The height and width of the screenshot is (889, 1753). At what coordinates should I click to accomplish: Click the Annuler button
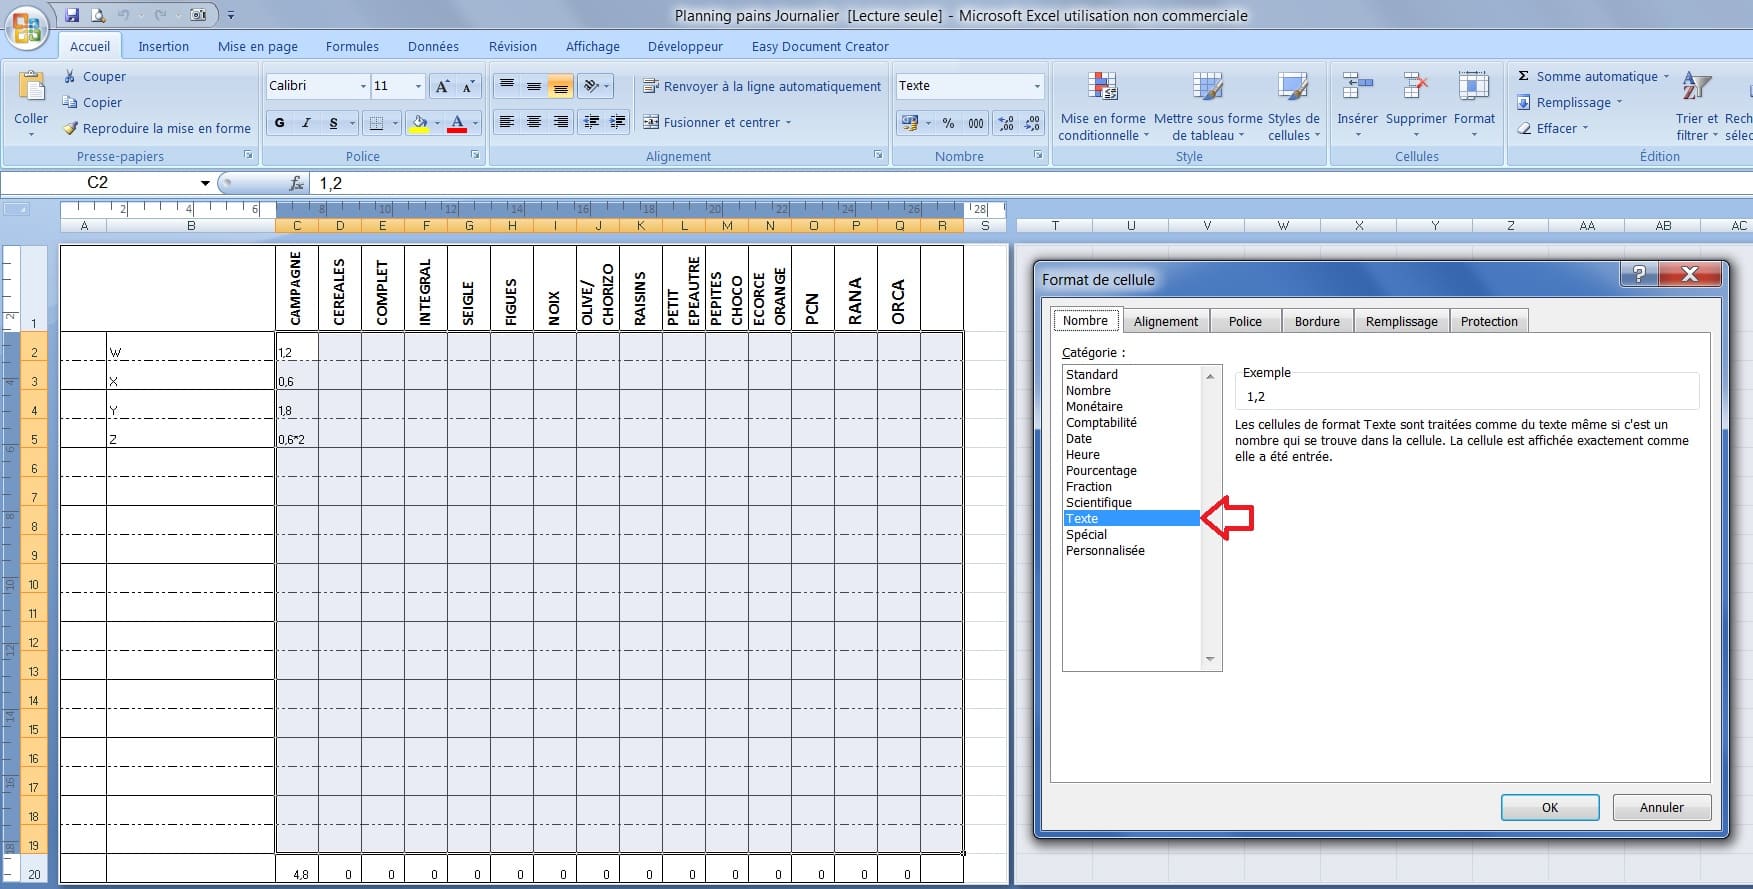click(x=1661, y=807)
